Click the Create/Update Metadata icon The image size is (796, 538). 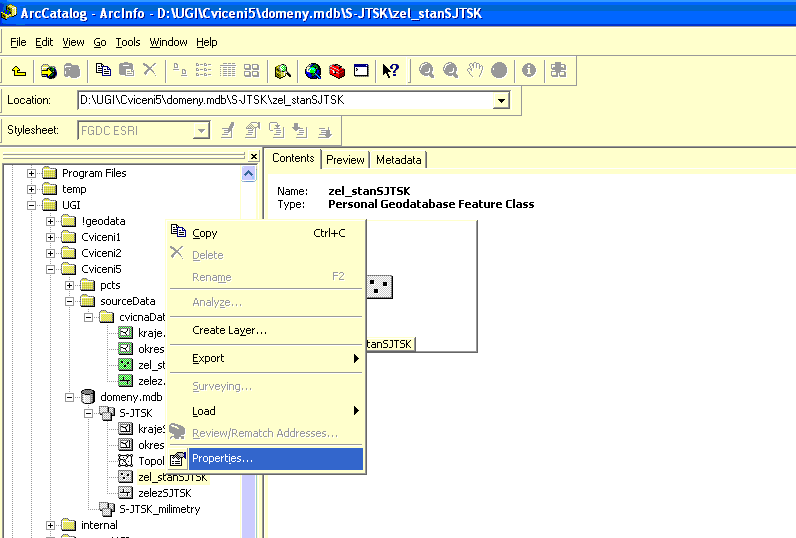tap(277, 130)
